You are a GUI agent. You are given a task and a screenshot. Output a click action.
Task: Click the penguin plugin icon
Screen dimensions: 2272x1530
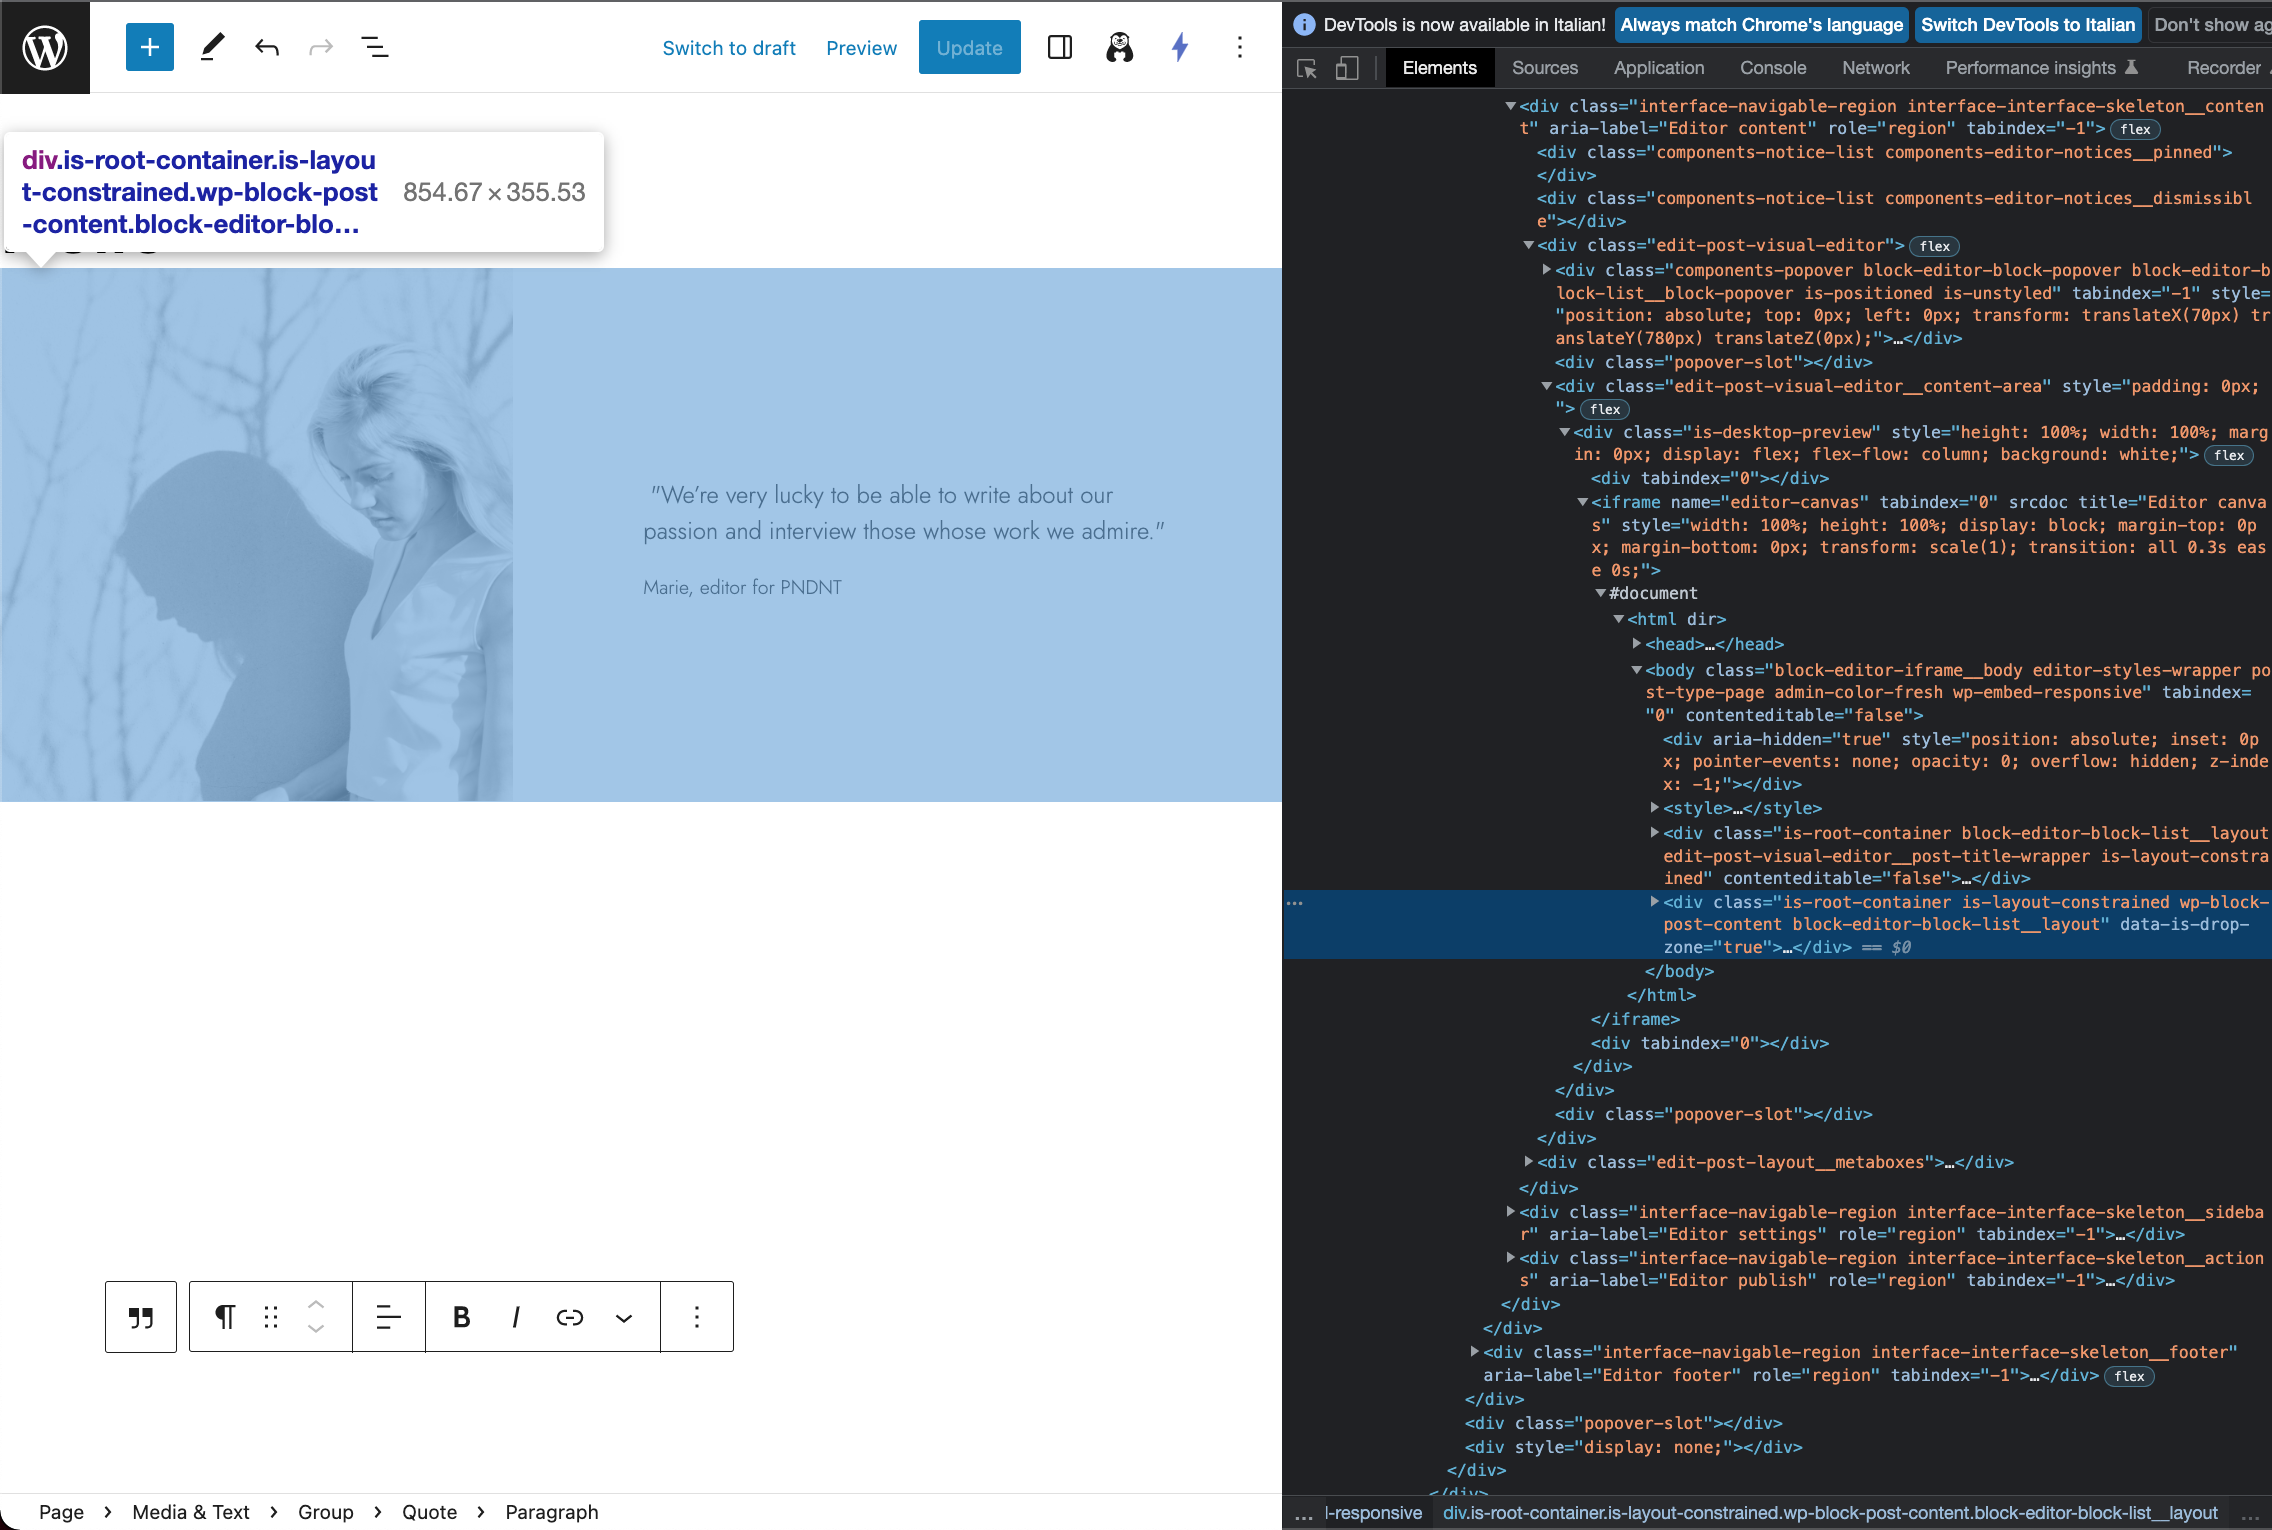pyautogui.click(x=1120, y=47)
